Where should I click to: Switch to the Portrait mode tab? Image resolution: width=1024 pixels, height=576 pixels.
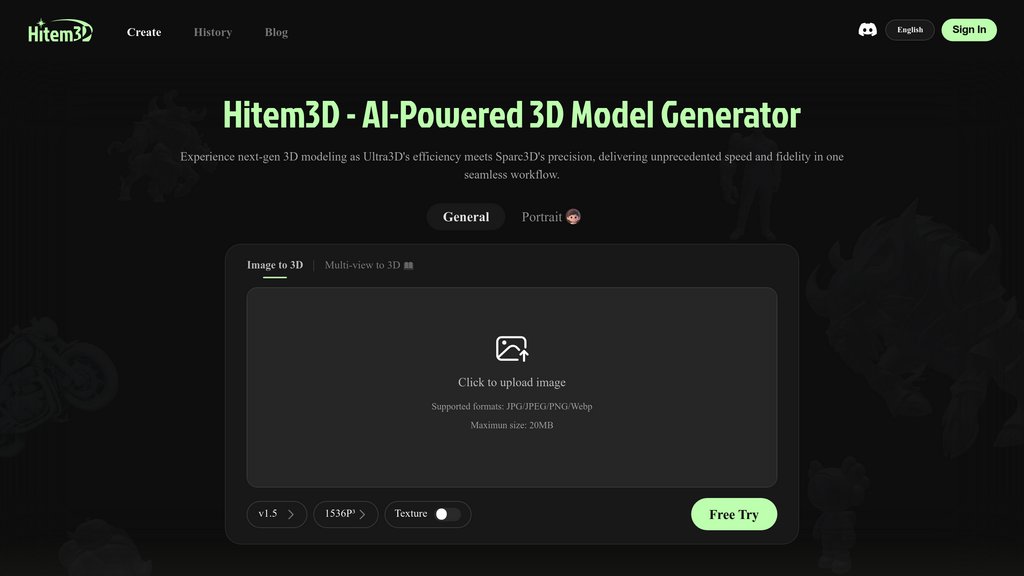542,217
